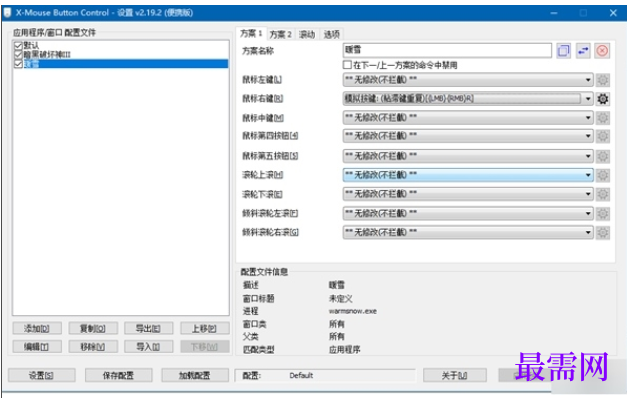Switch to the 方案 2 tab

coord(280,34)
